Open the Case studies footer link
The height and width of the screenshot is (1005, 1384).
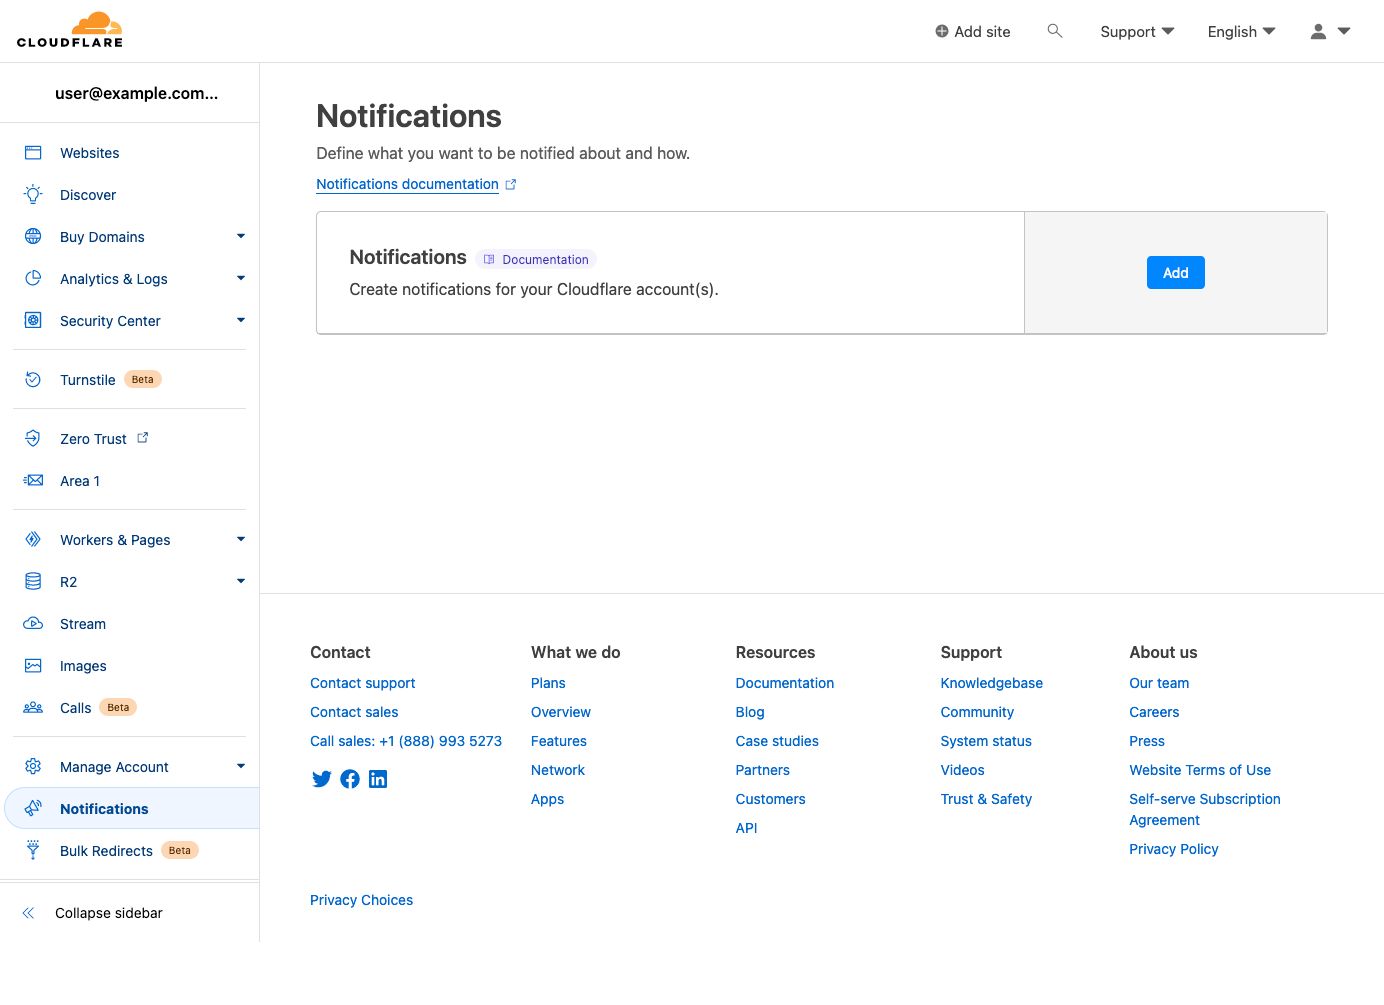777,741
